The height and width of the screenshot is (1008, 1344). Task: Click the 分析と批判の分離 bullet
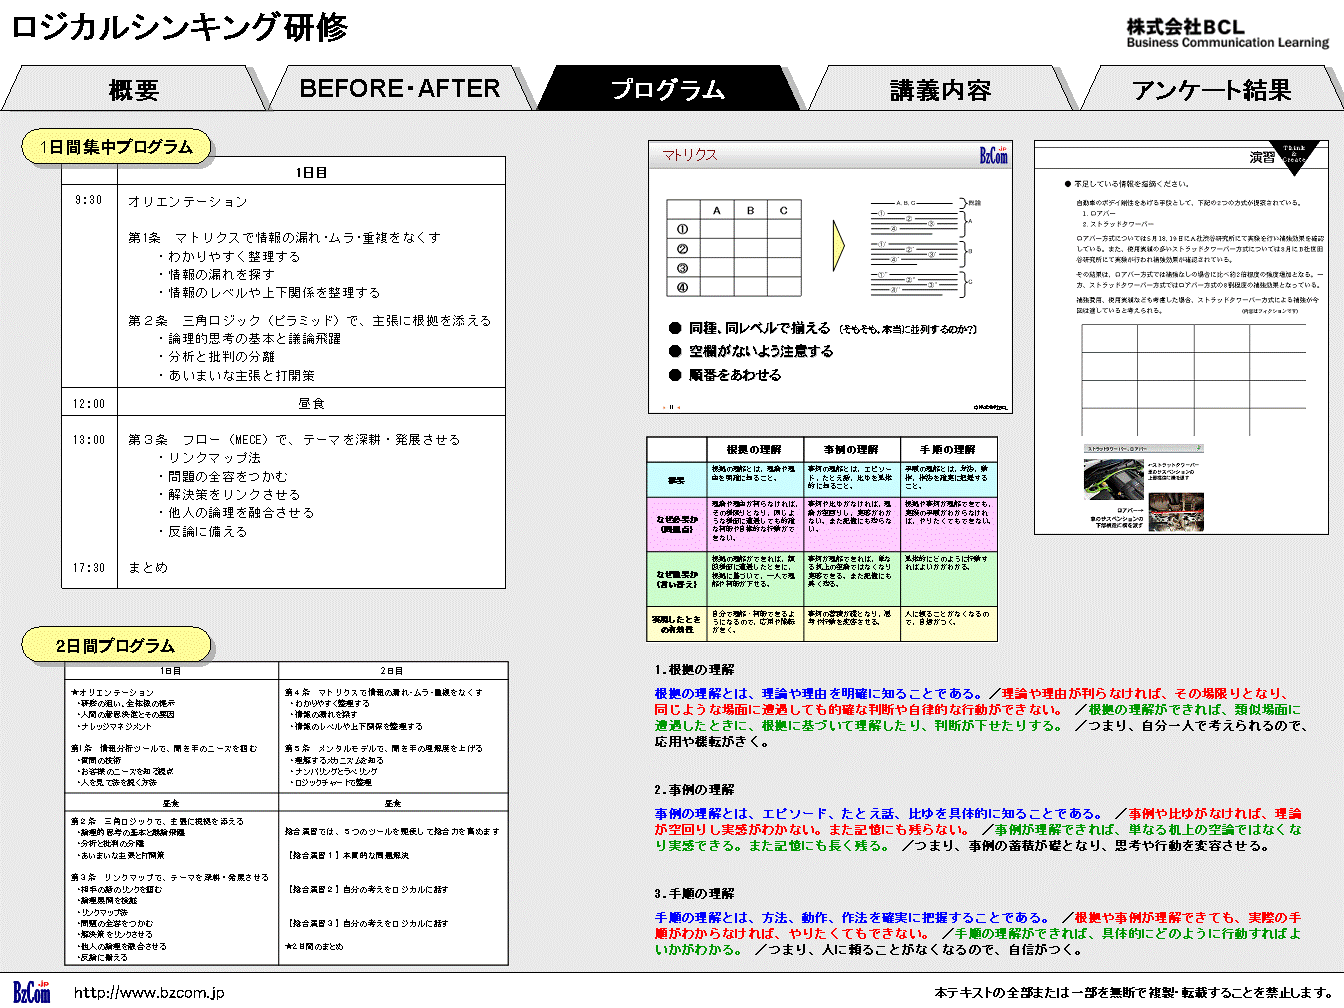[216, 357]
